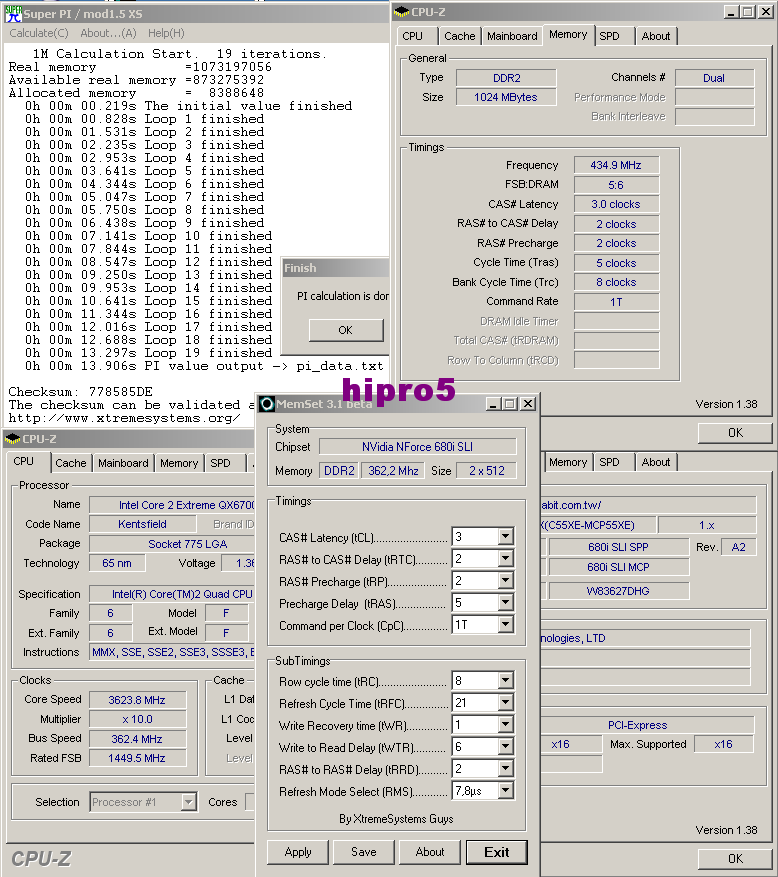Open Cache tab in bottom-left CPU-Z window
This screenshot has width=778, height=877.
[70, 463]
